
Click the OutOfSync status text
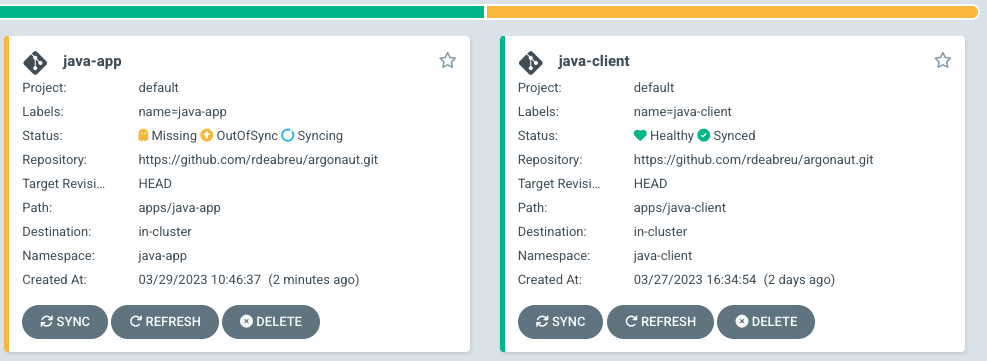point(247,135)
